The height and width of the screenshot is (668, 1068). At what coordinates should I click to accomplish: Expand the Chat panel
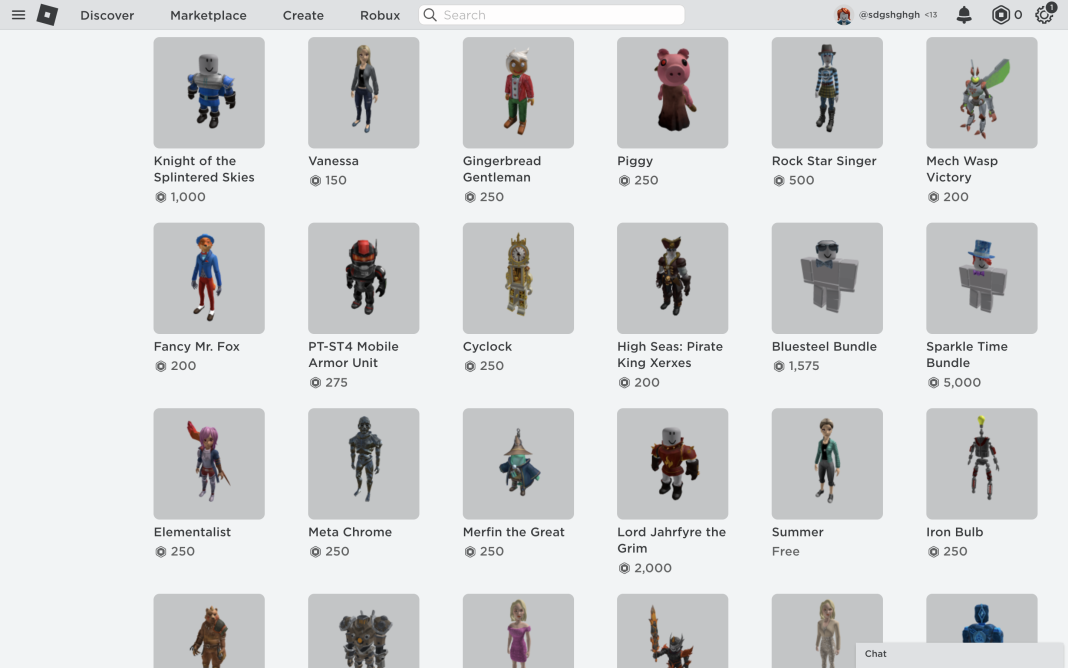pos(960,654)
